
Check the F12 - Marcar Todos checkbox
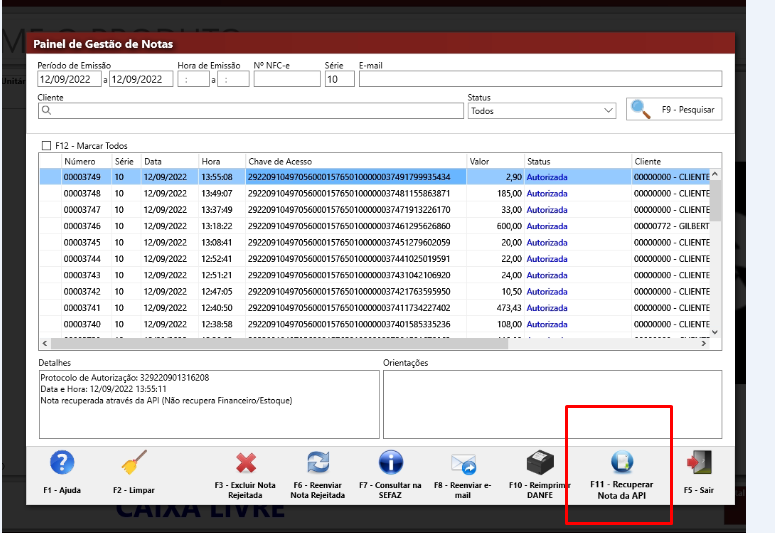tap(46, 145)
